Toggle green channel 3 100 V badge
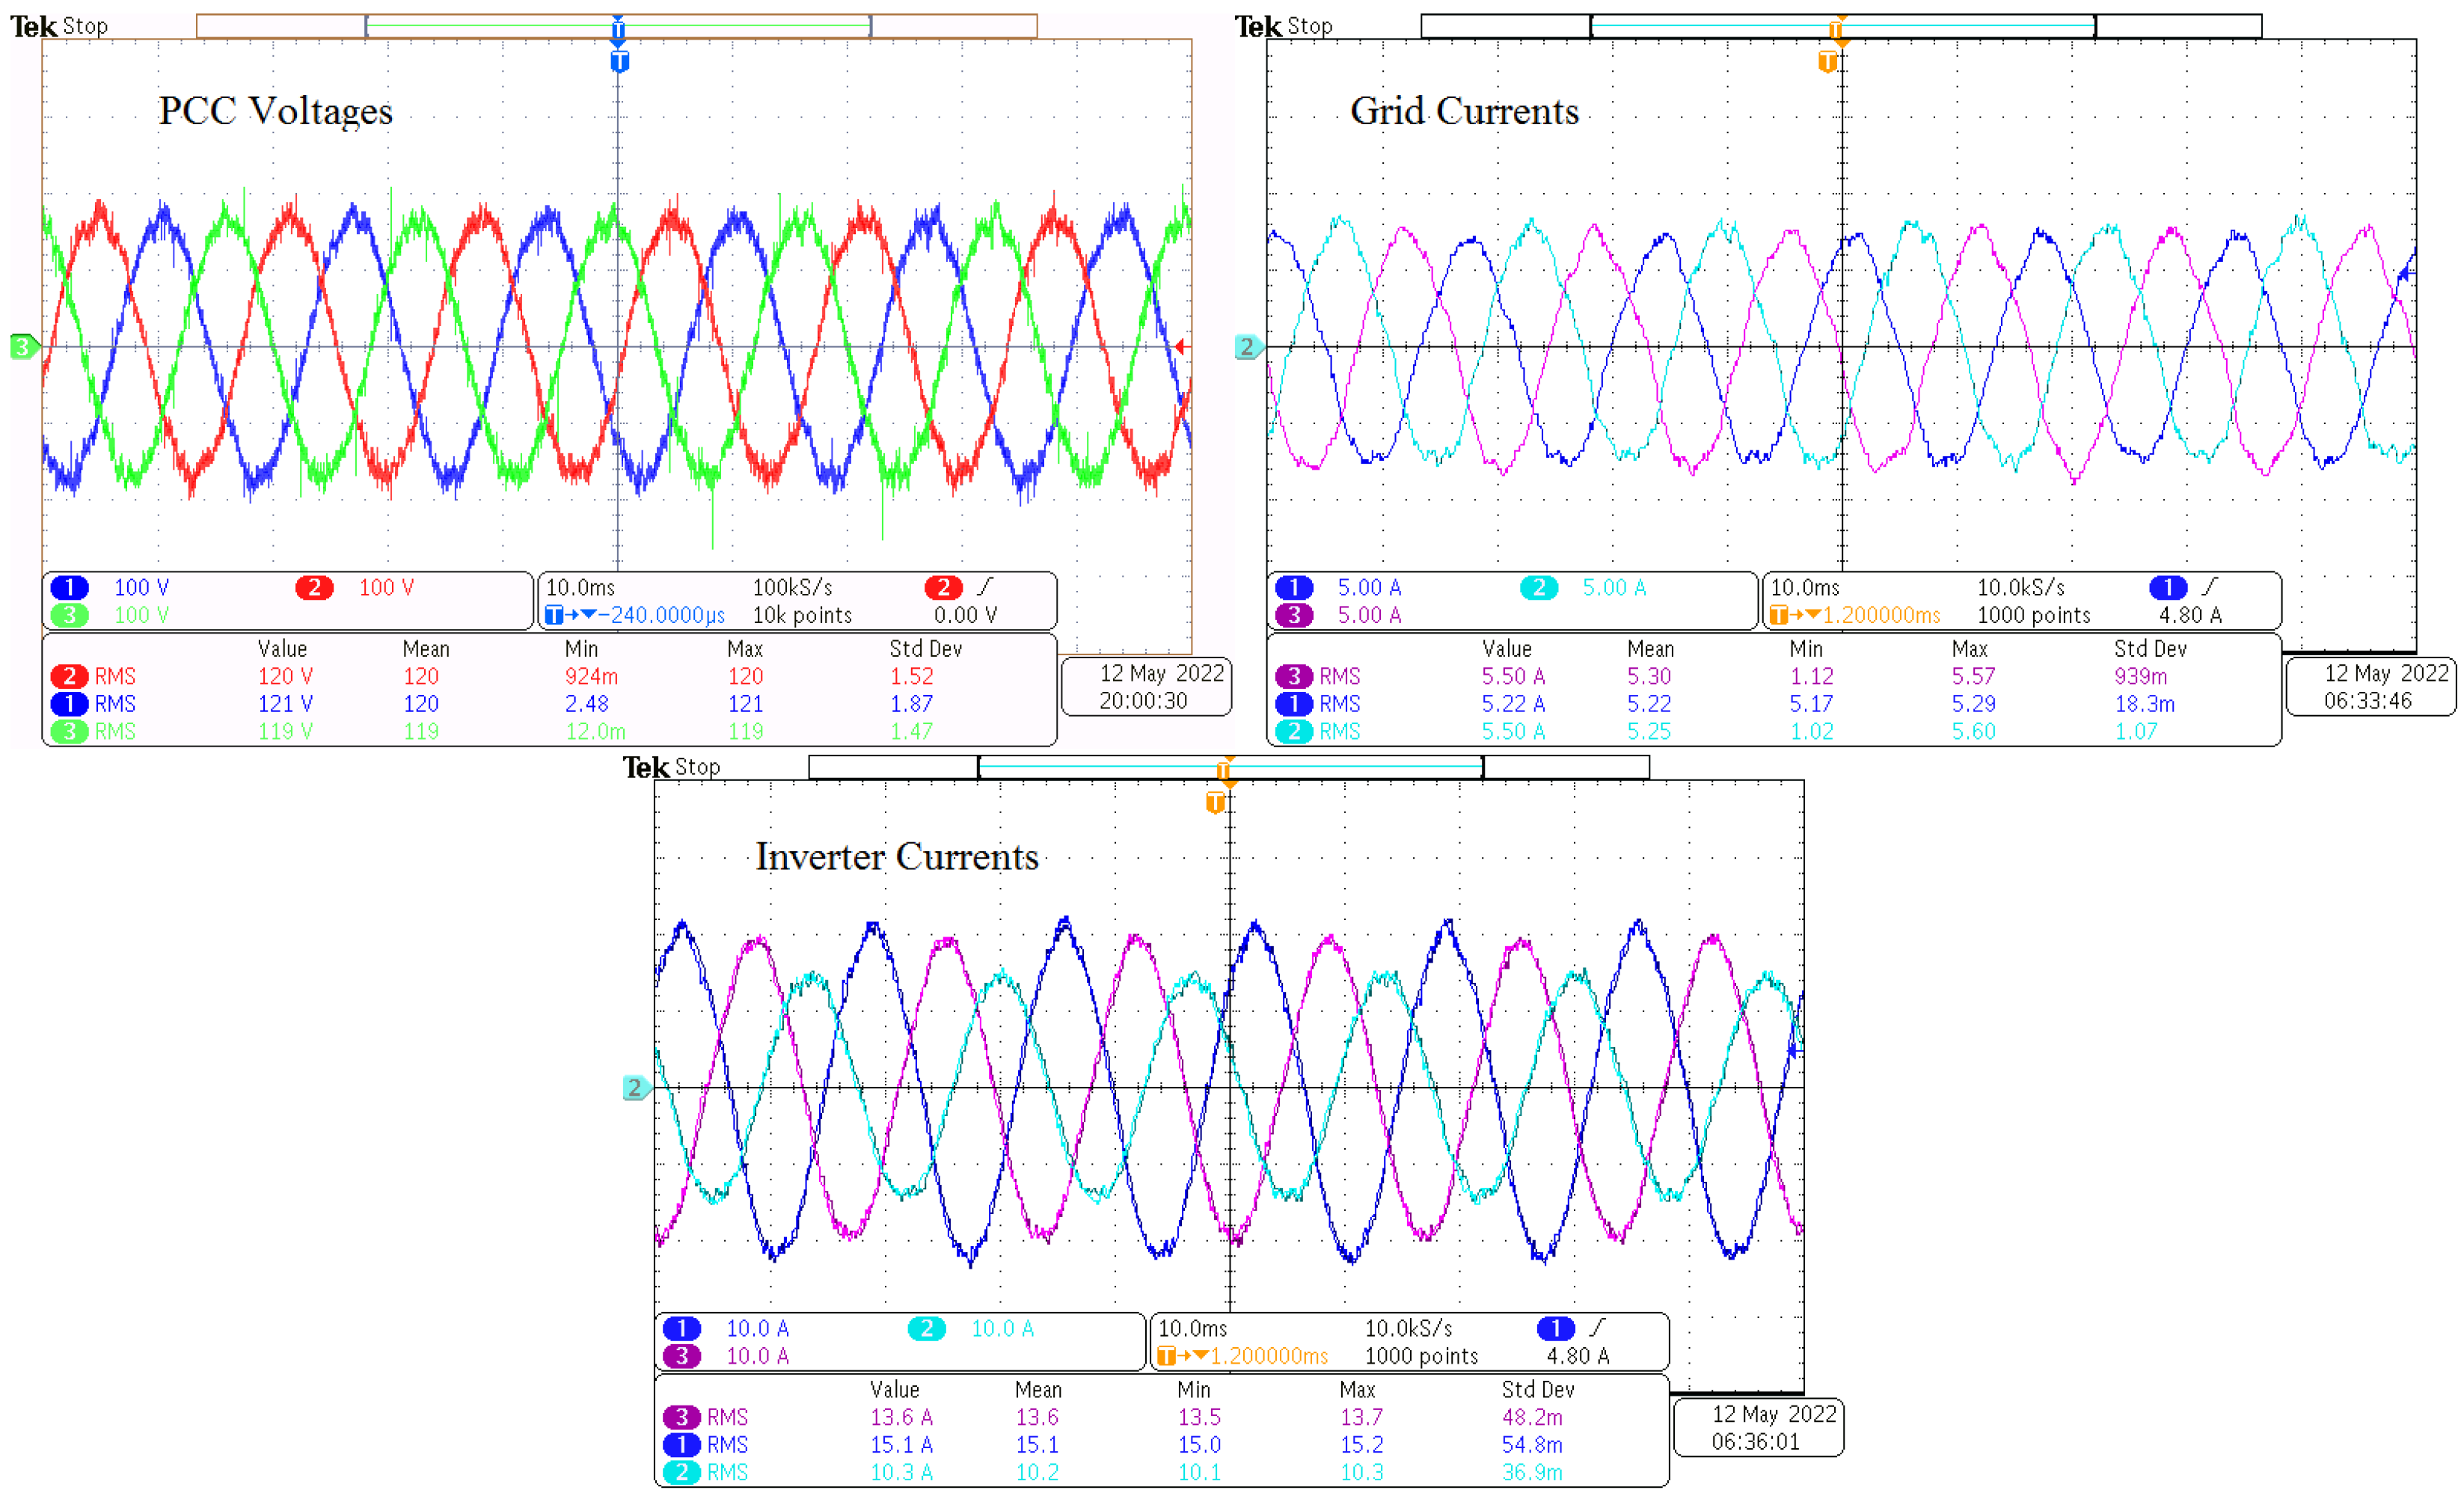This screenshot has height=1496, width=2464. coord(70,615)
